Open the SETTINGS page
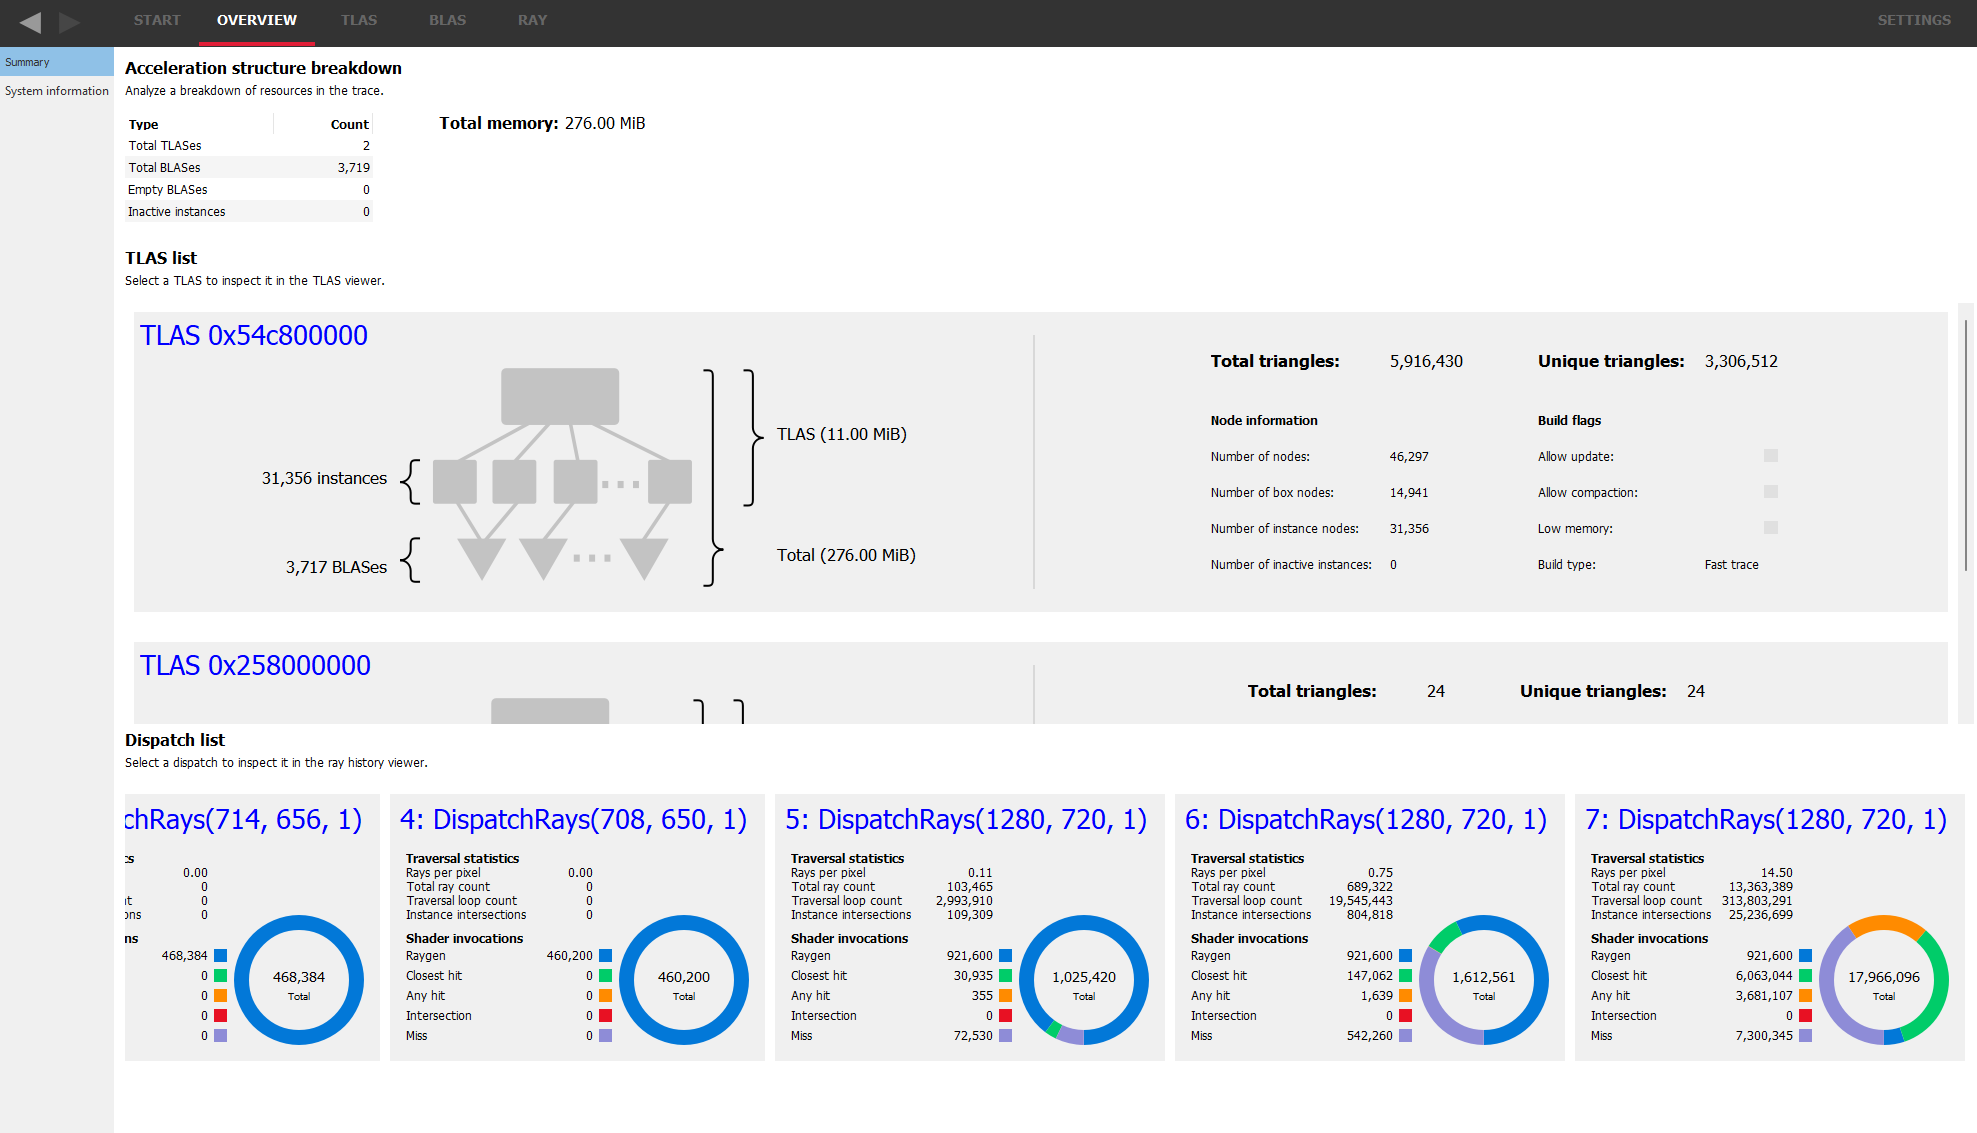 click(1913, 20)
